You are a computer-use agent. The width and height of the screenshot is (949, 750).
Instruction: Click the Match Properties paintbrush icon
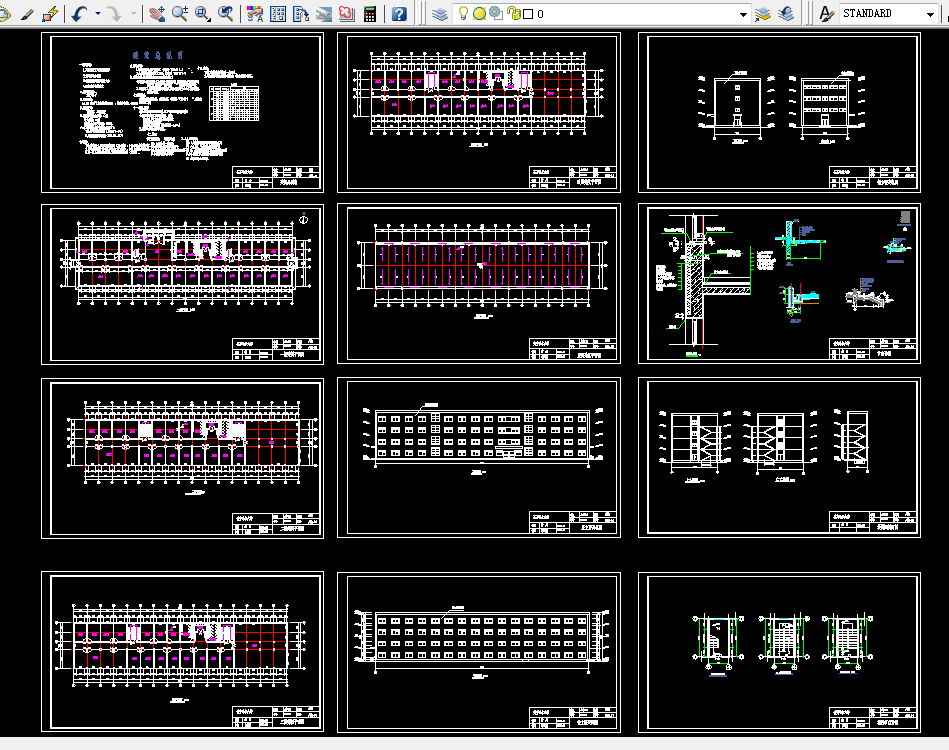click(x=27, y=13)
